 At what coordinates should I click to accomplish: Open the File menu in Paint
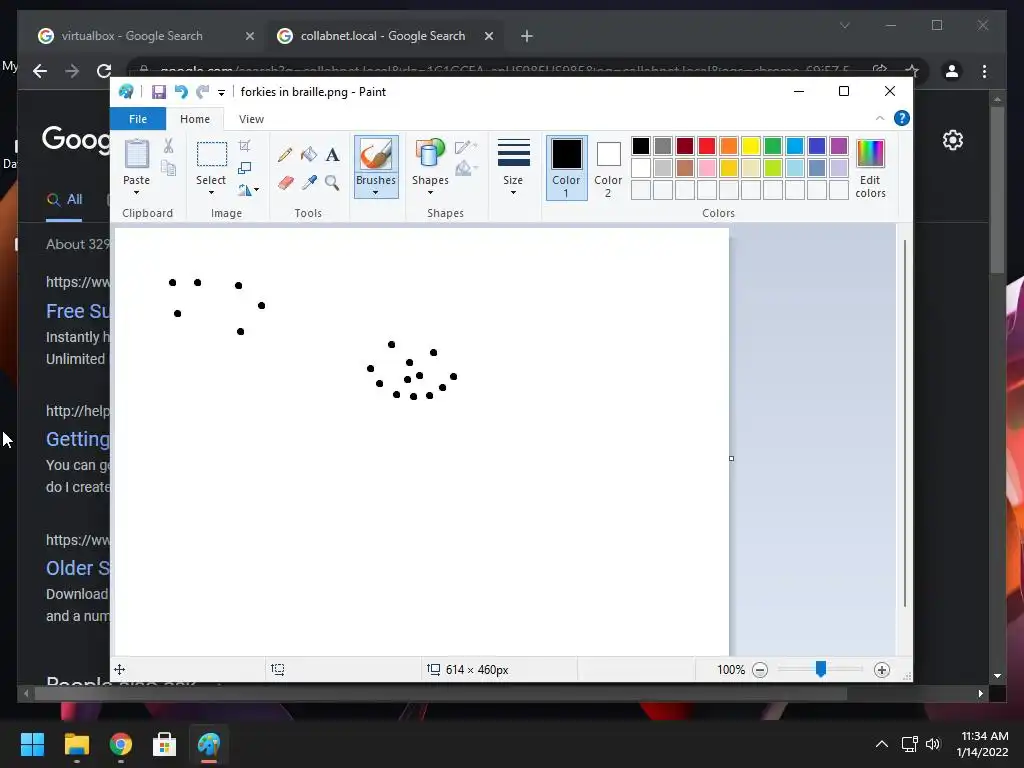pyautogui.click(x=138, y=119)
